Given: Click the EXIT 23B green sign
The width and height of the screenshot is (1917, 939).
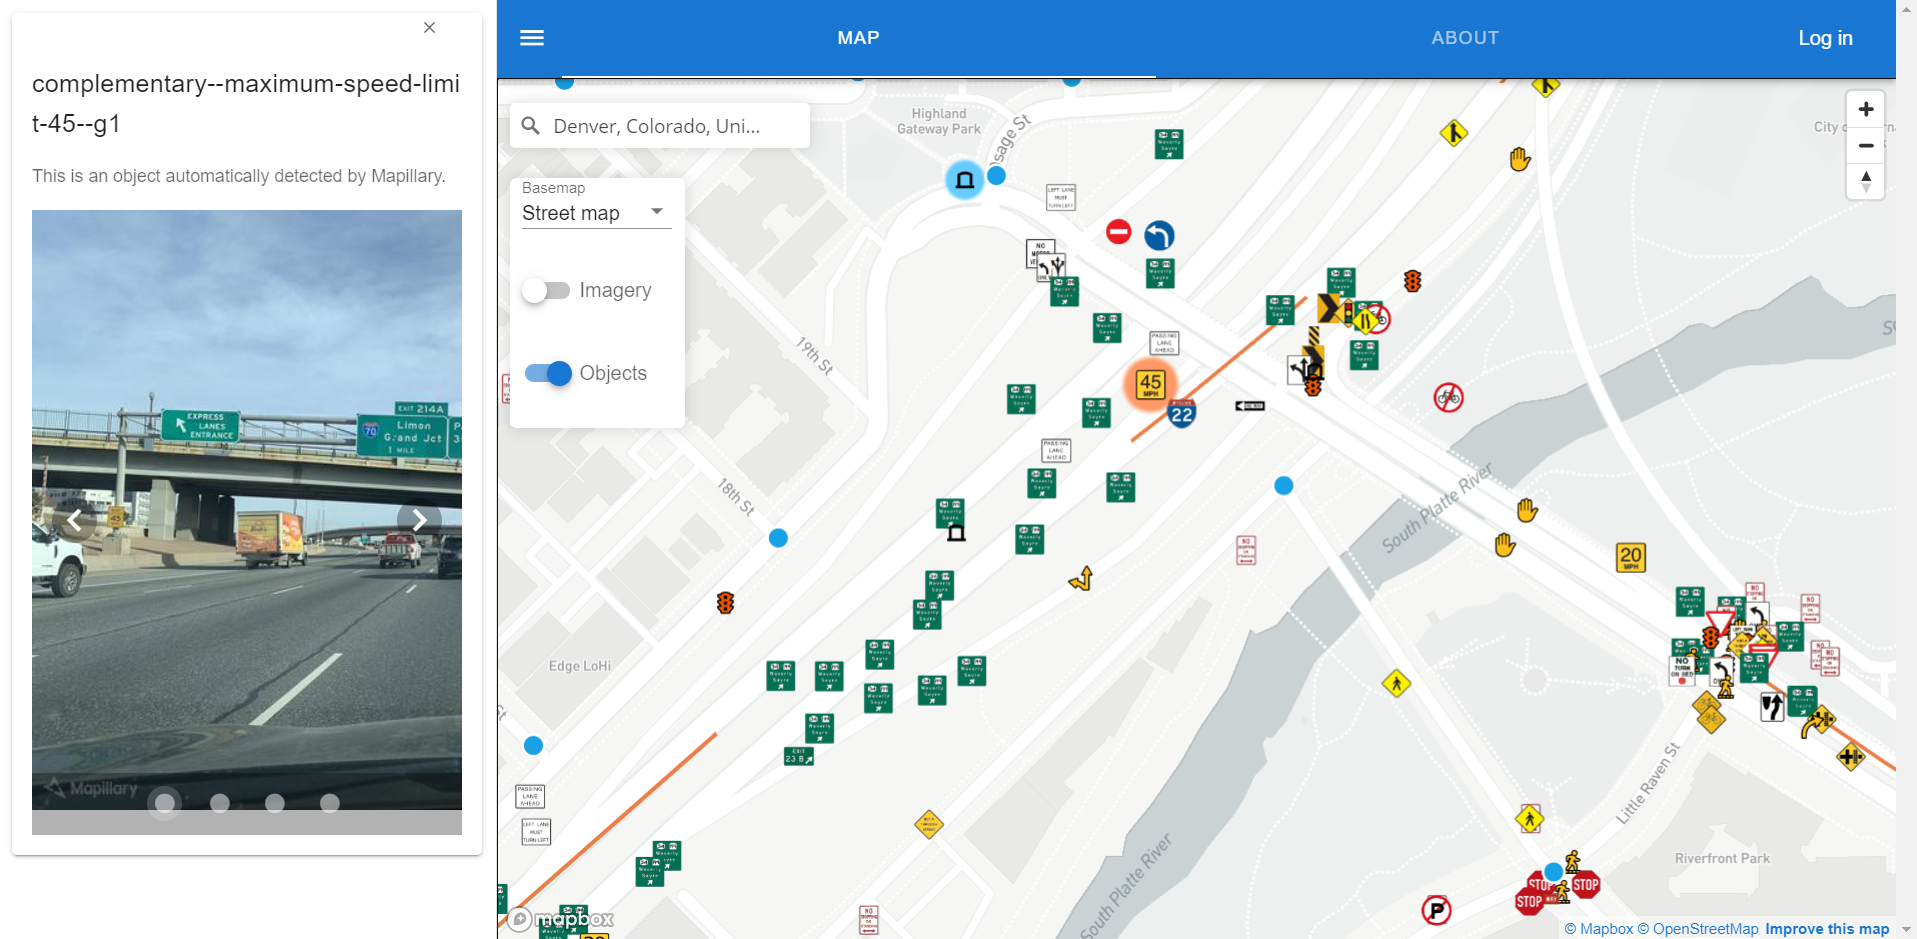Looking at the screenshot, I should coord(799,757).
